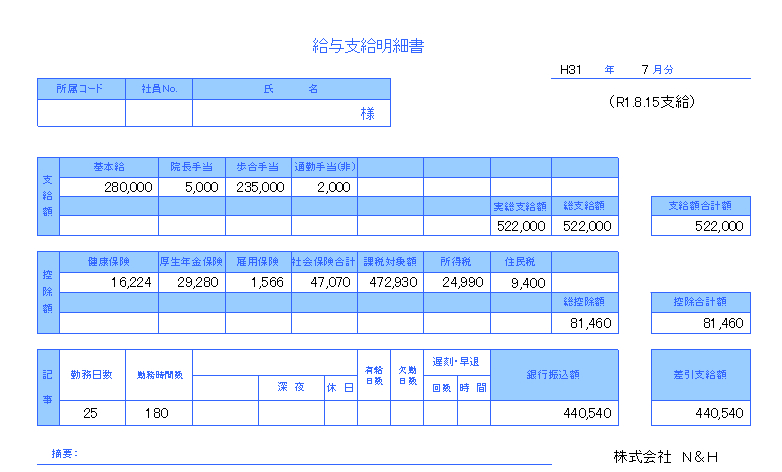Select the 雇用保険 header

pos(258,262)
